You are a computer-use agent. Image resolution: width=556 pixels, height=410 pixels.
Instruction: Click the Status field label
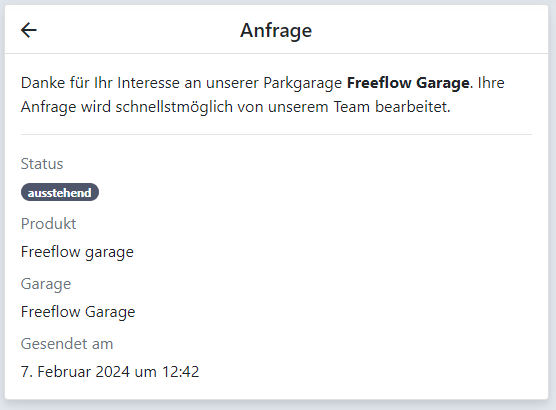42,164
